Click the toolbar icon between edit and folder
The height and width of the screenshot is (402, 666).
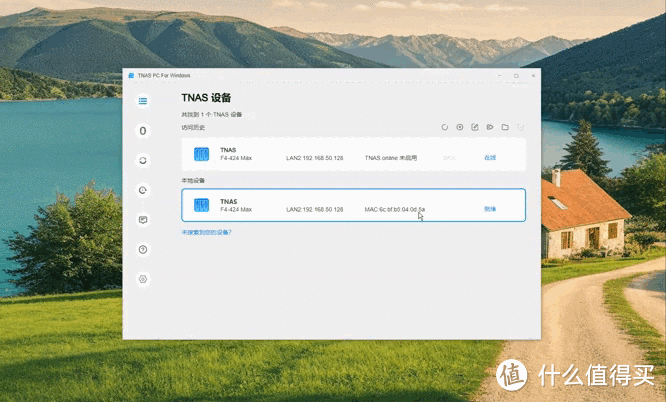(x=490, y=127)
